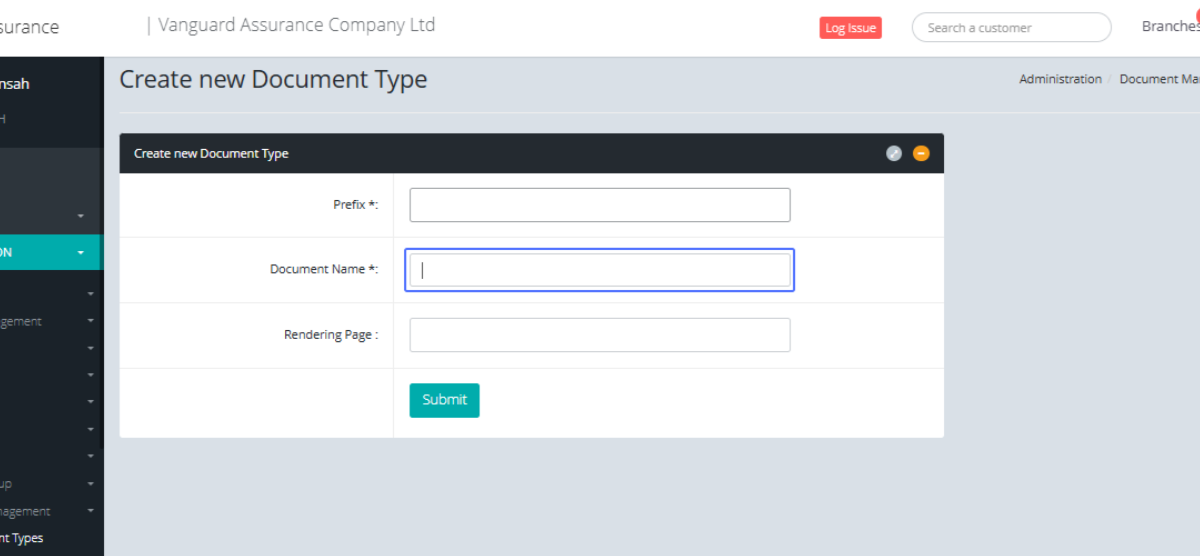Collapse panel with the orange minus icon
Image resolution: width=1200 pixels, height=556 pixels.
click(x=921, y=153)
